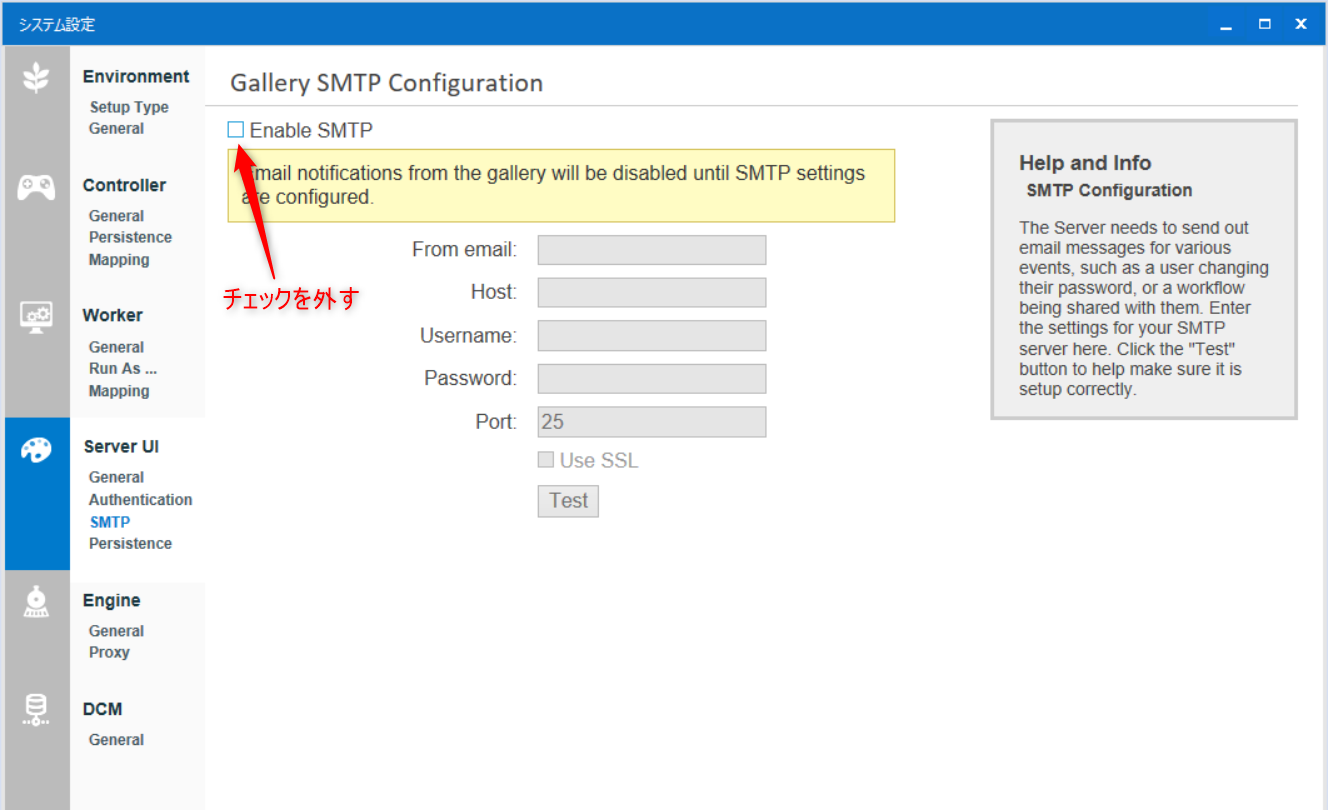
Task: Open the Controller gamepad icon
Action: (37, 187)
